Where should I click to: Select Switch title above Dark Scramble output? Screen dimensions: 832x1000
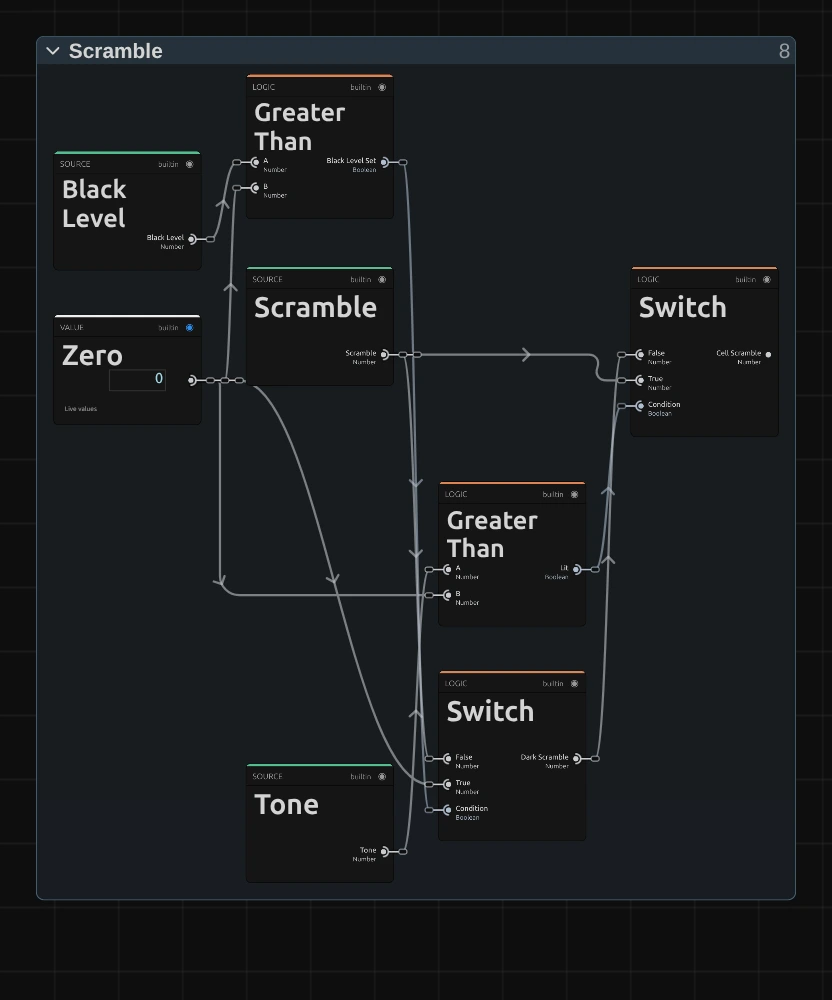[x=490, y=711]
